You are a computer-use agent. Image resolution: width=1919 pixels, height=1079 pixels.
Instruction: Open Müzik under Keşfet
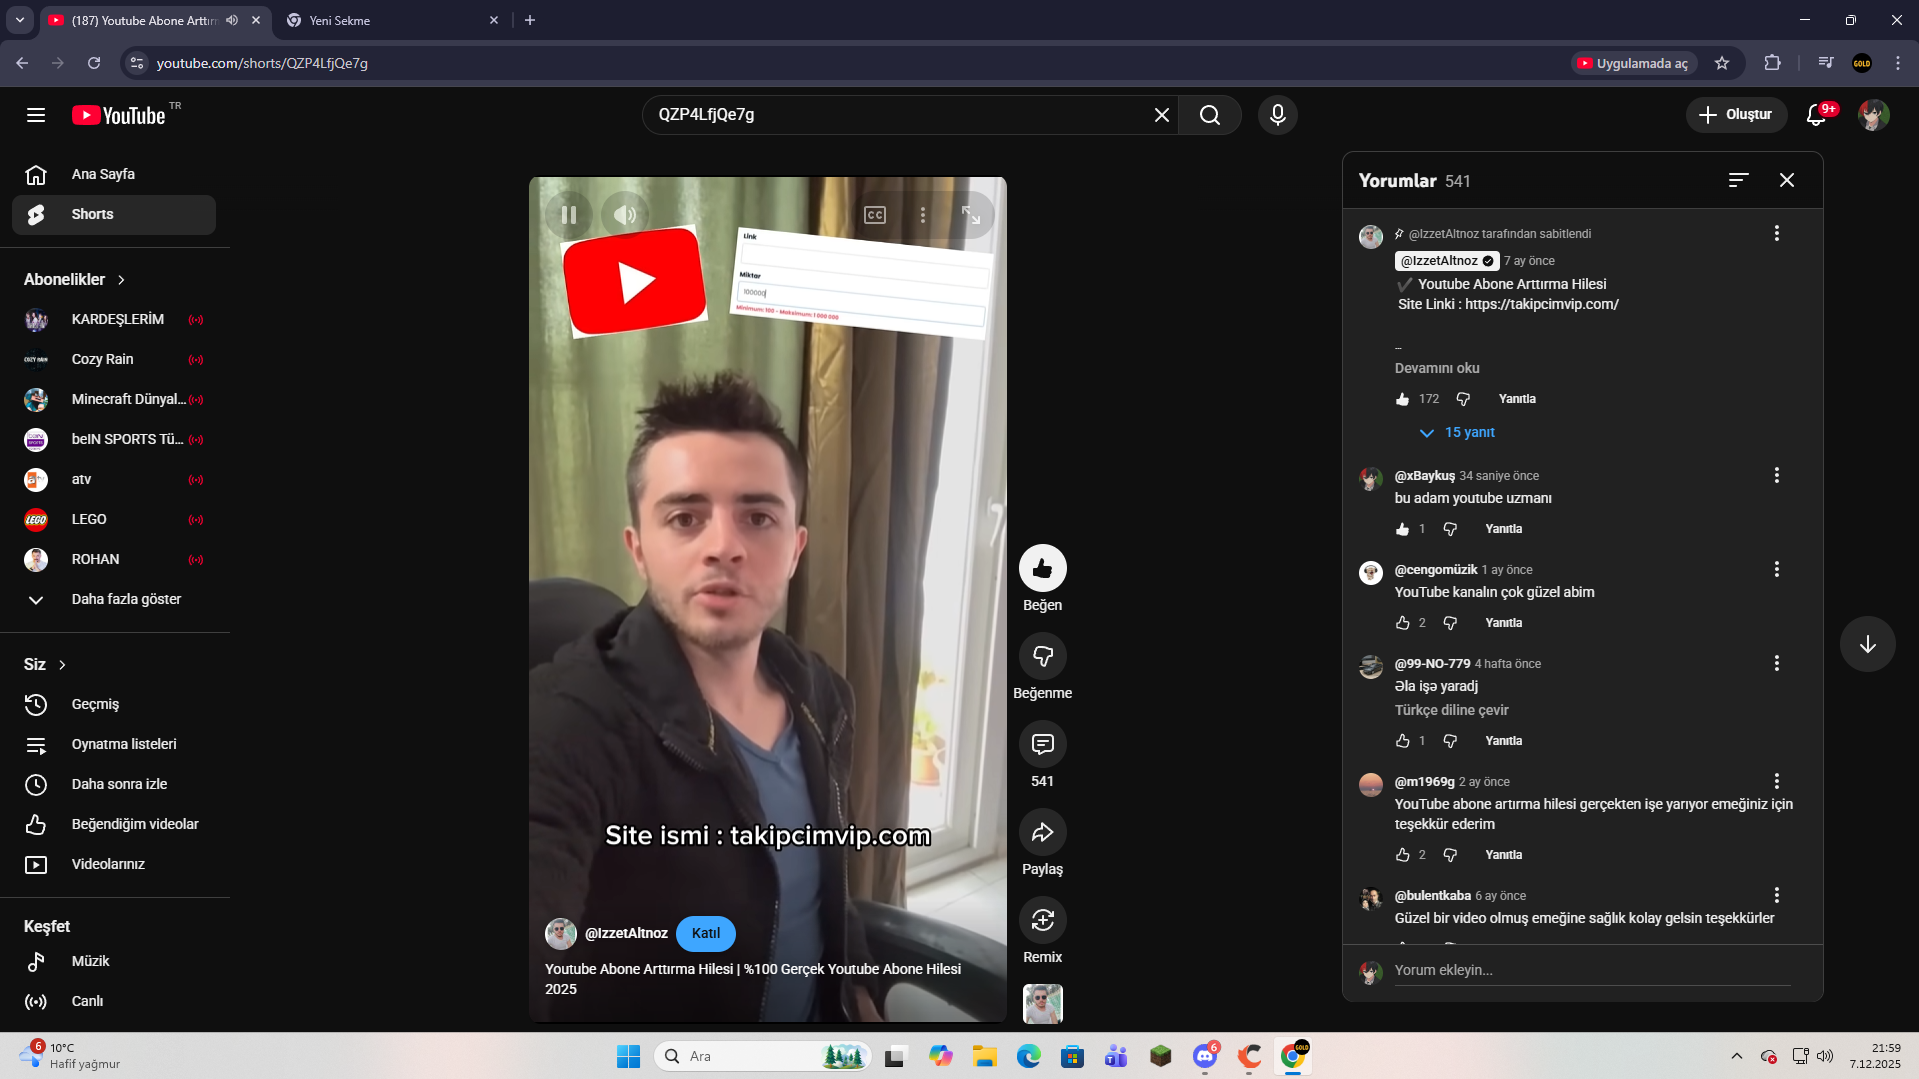(114, 962)
